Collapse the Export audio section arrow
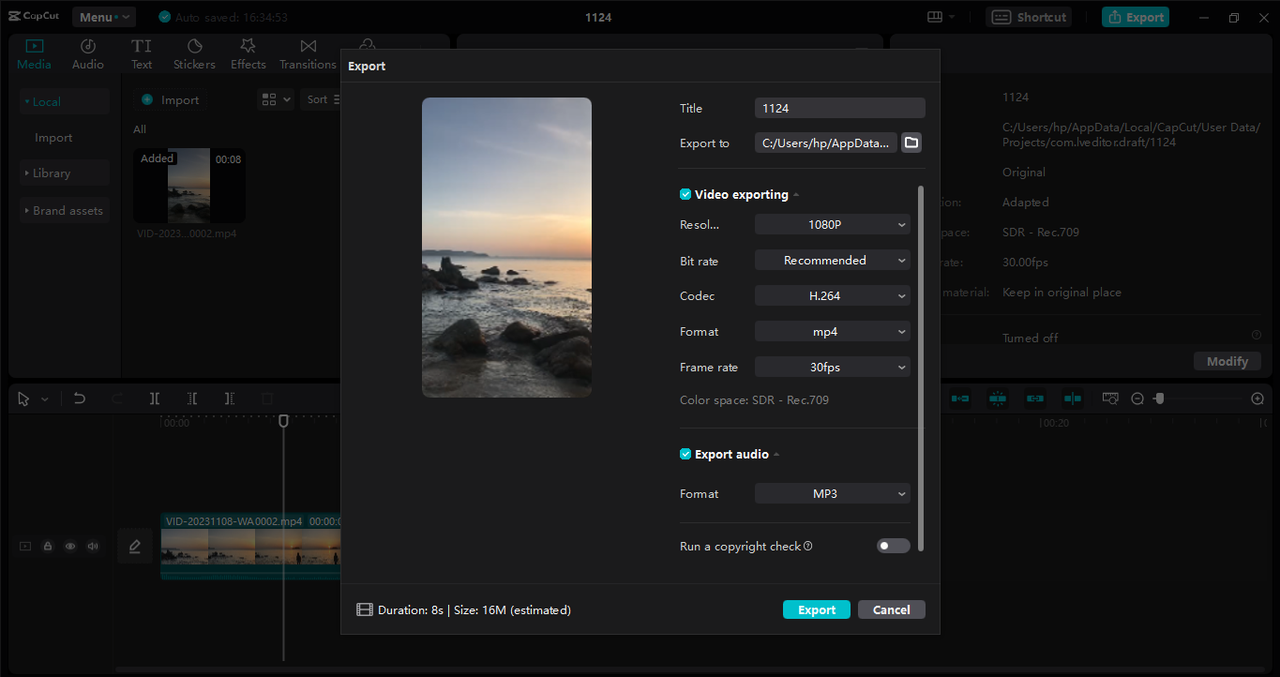 776,454
